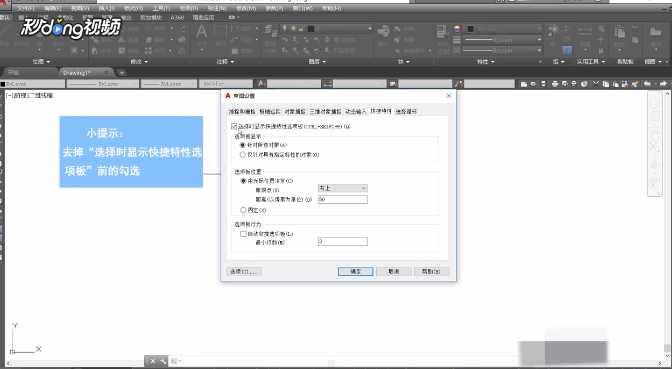This screenshot has height=369, width=672.
Task: Close the drafting settings dialog
Action: [449, 96]
